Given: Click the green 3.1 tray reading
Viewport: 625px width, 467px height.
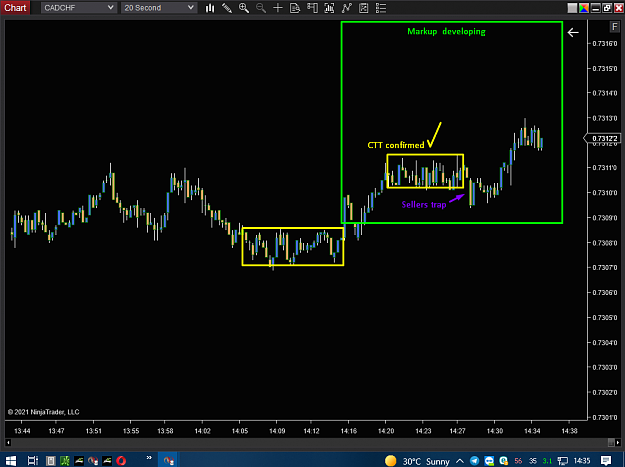Looking at the screenshot, I should (547, 461).
